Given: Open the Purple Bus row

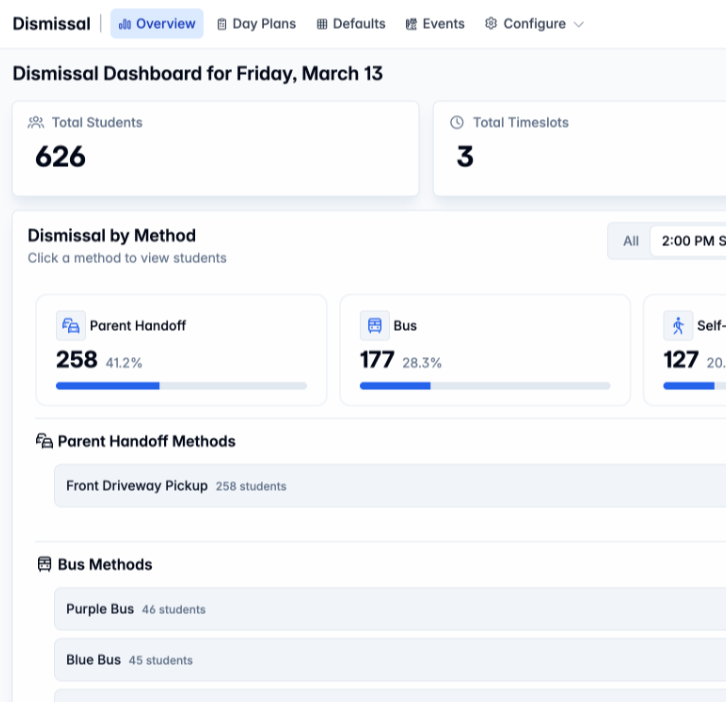Looking at the screenshot, I should [x=390, y=609].
